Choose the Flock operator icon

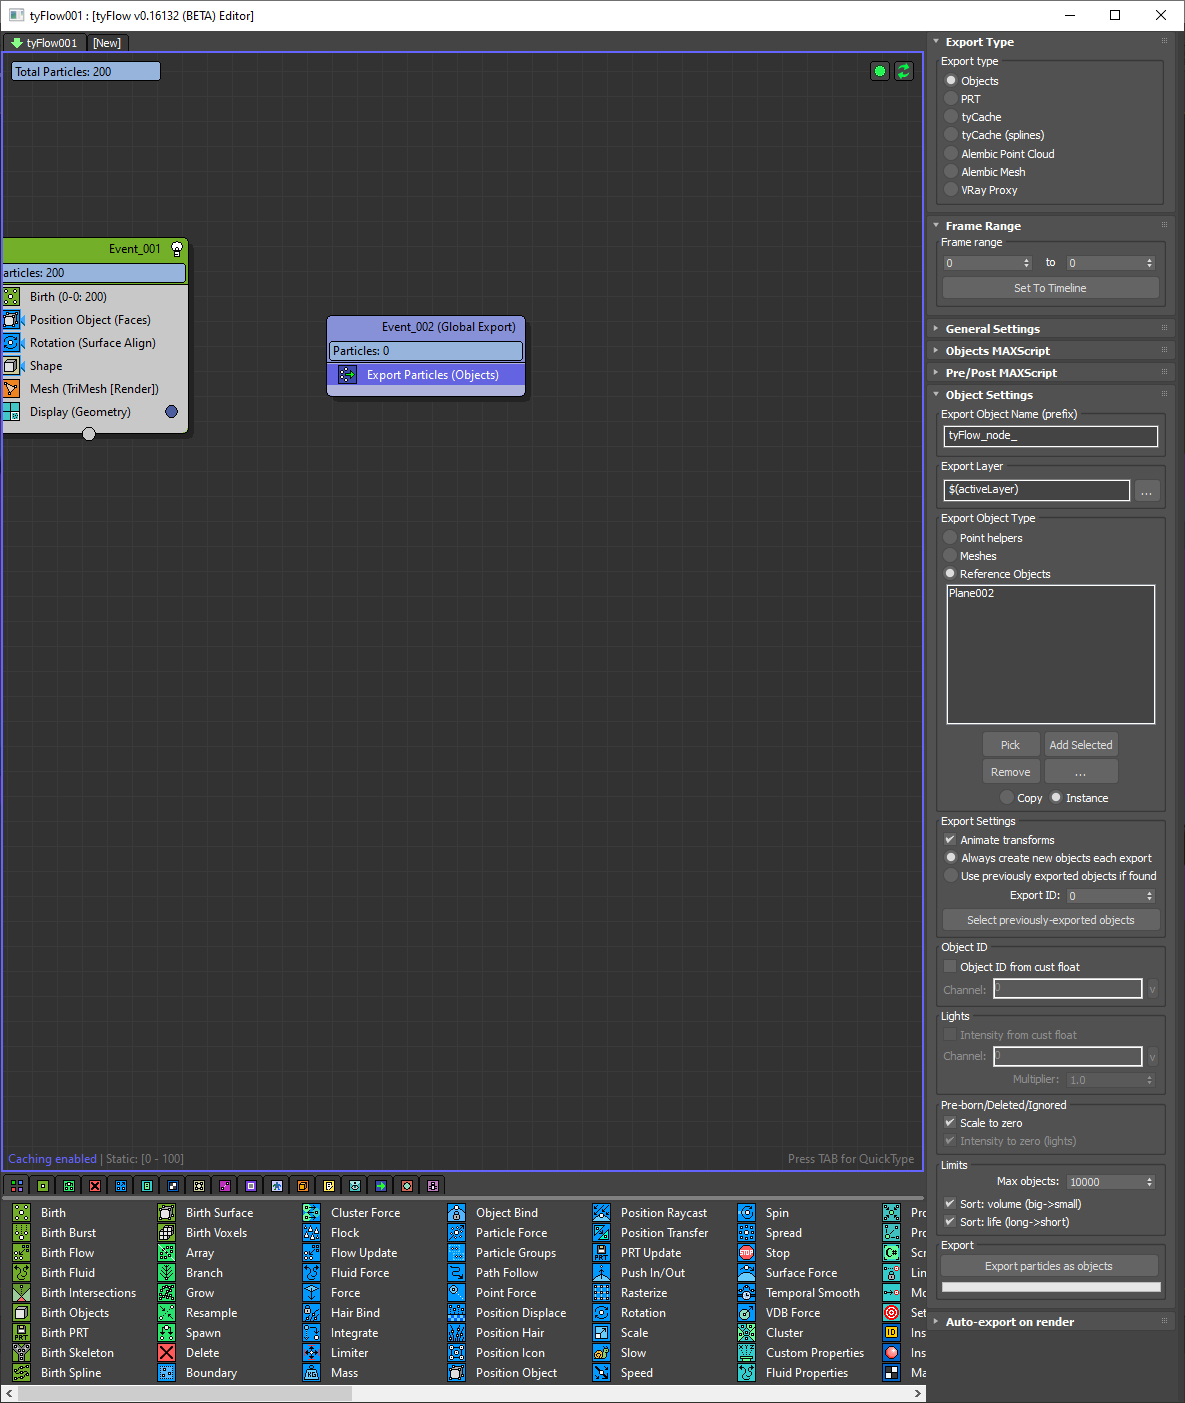click(x=311, y=1233)
